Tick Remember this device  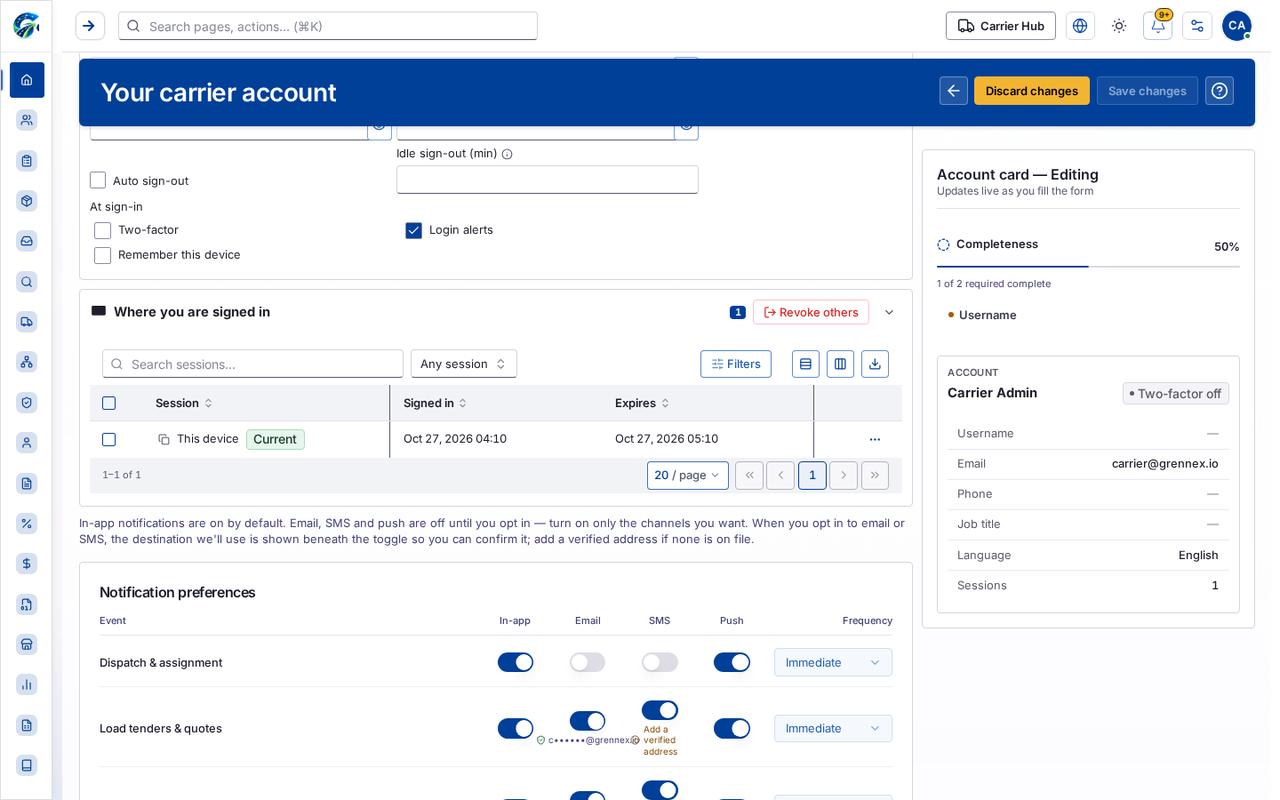pyautogui.click(x=103, y=256)
